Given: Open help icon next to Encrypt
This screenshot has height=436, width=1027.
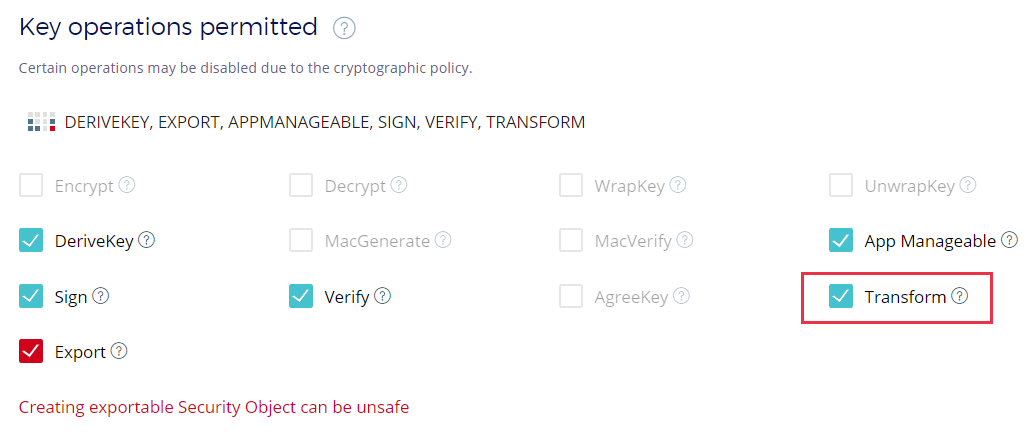Looking at the screenshot, I should point(127,185).
